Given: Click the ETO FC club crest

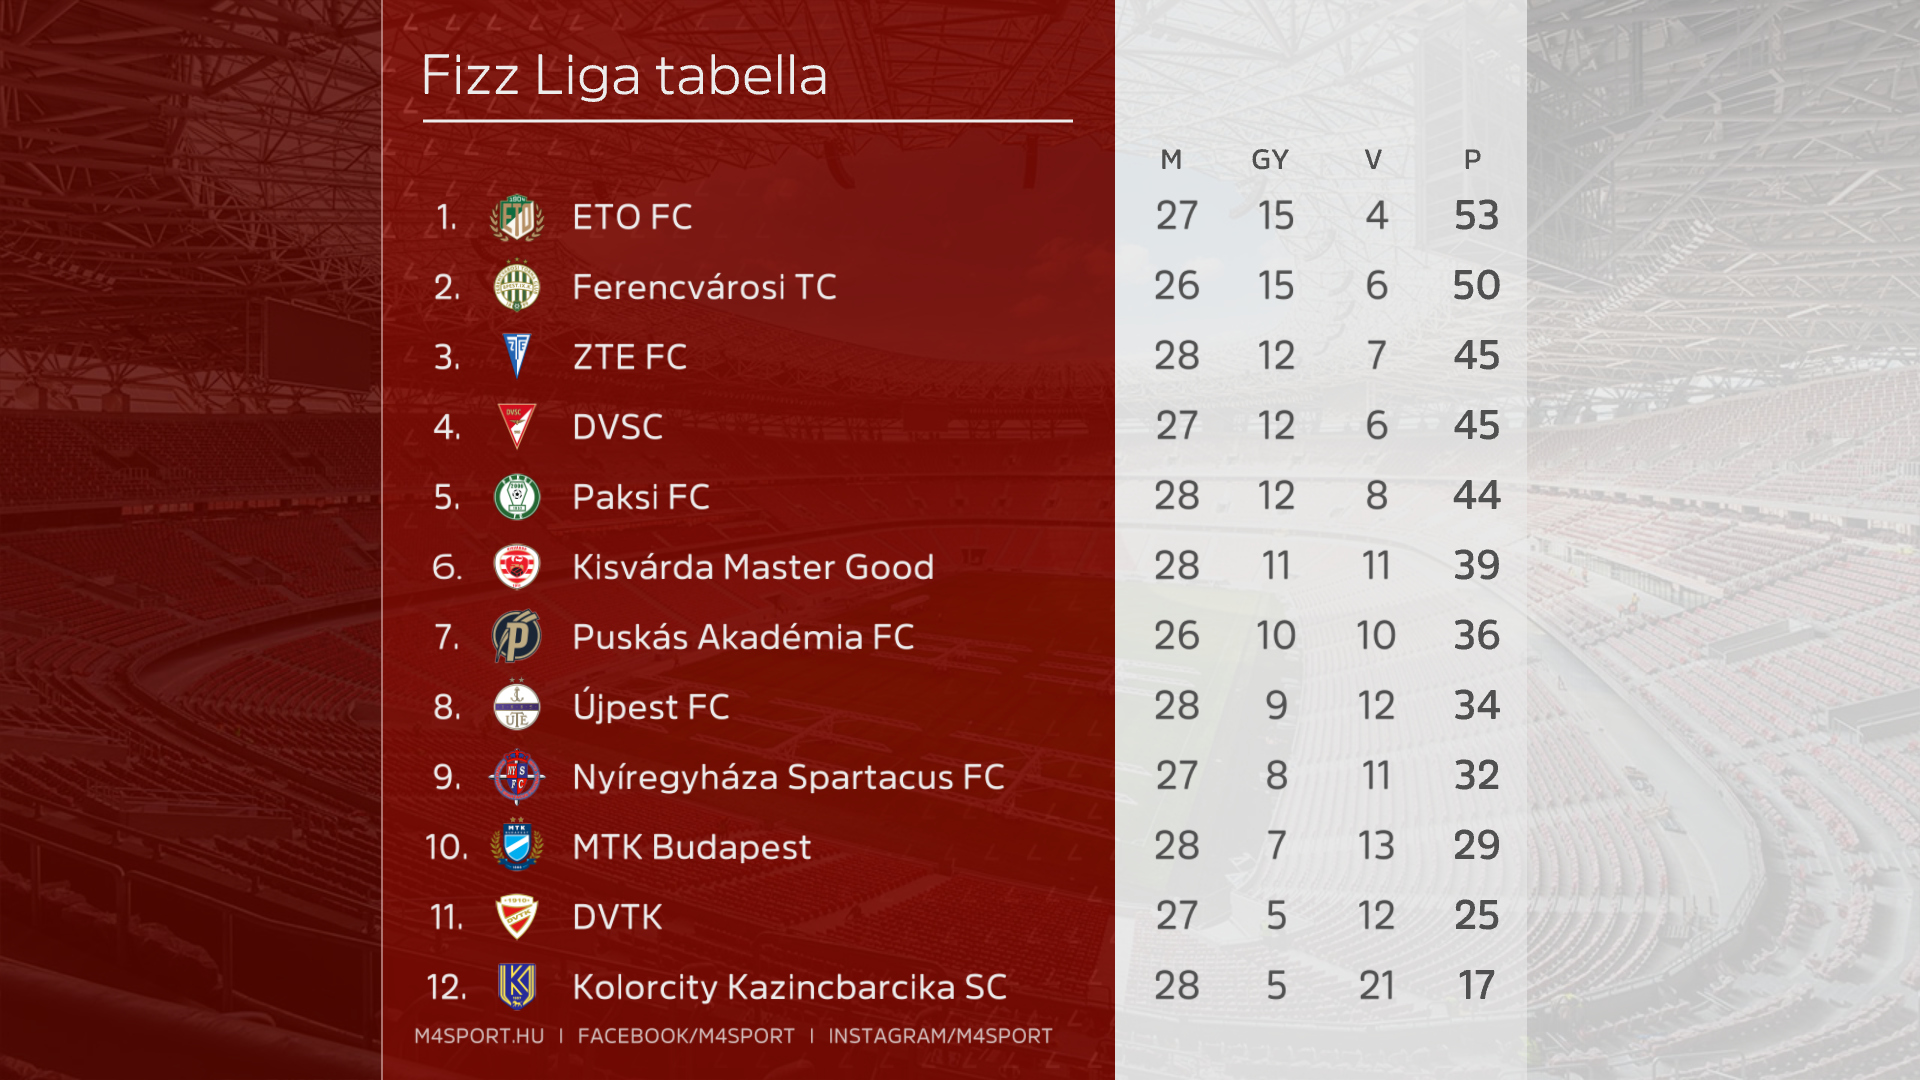Looking at the screenshot, I should tap(517, 218).
